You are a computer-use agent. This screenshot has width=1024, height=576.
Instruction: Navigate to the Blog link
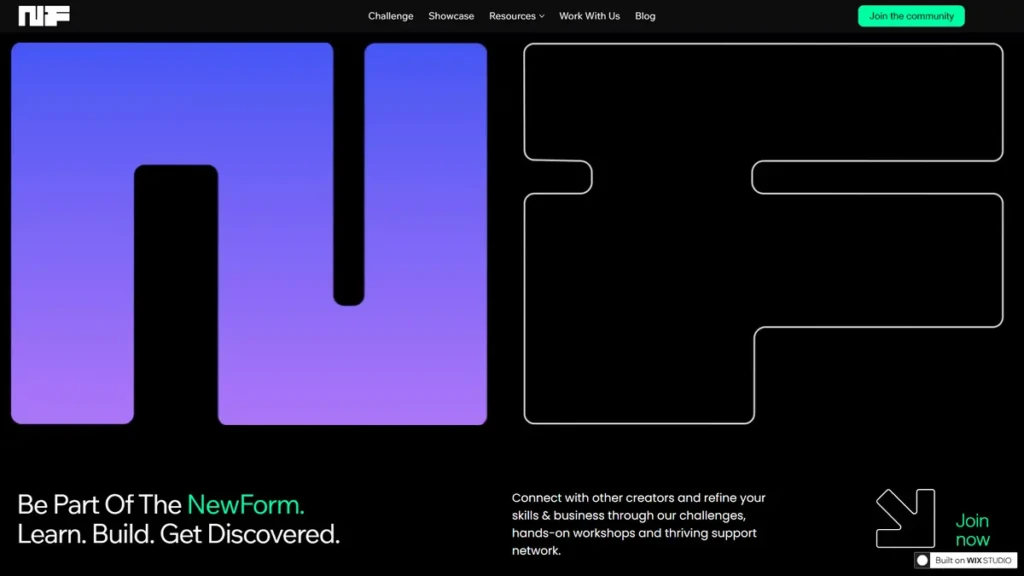click(645, 16)
